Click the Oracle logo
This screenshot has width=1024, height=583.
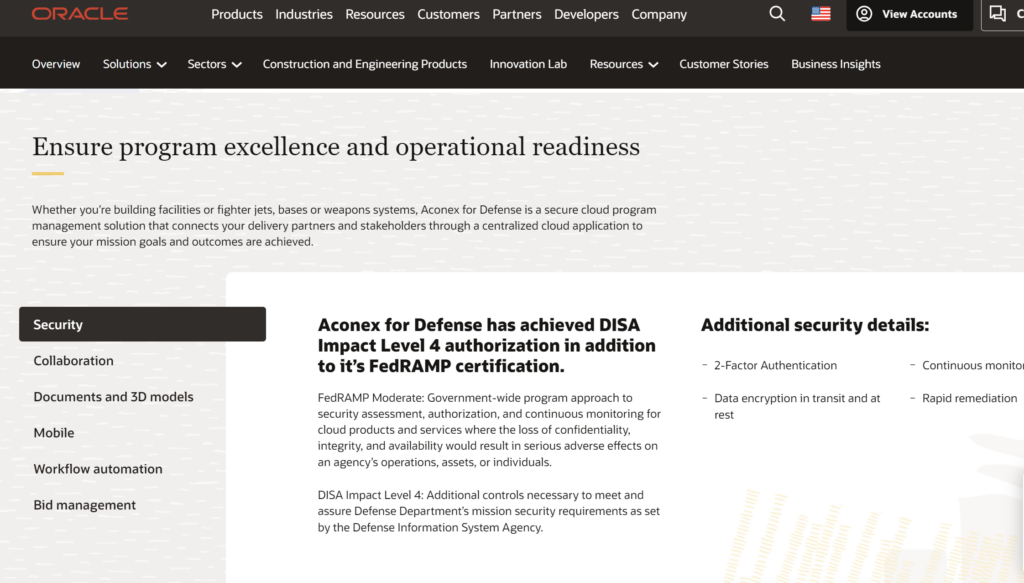pyautogui.click(x=80, y=14)
